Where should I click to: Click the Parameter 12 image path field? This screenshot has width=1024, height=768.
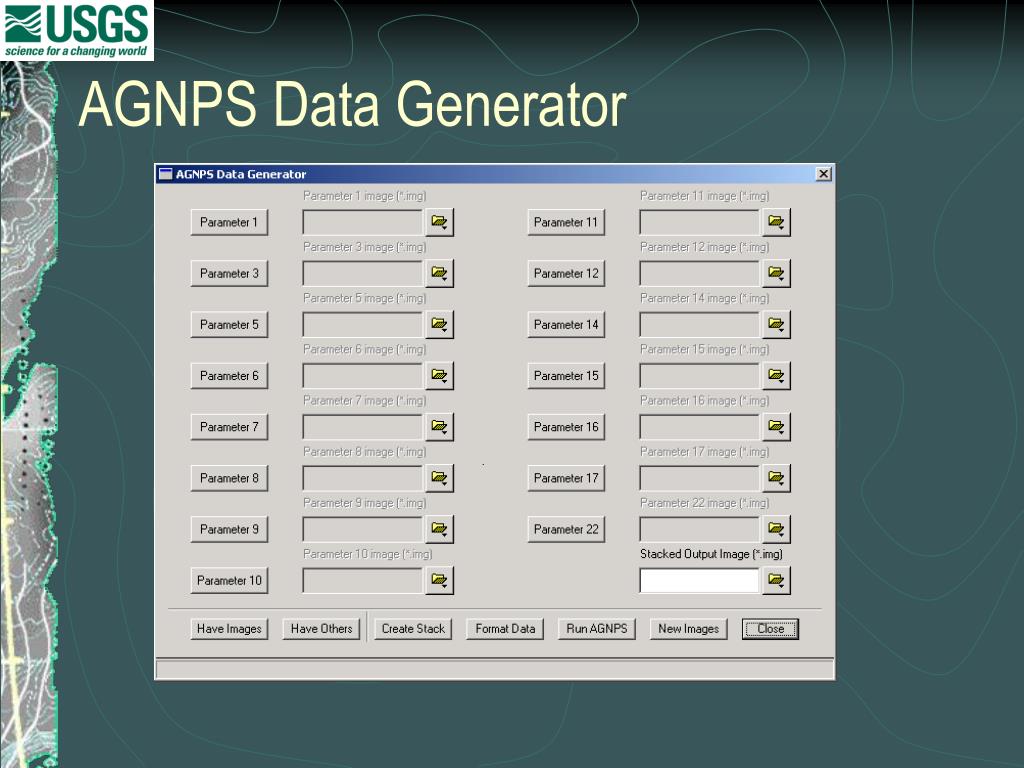[699, 273]
